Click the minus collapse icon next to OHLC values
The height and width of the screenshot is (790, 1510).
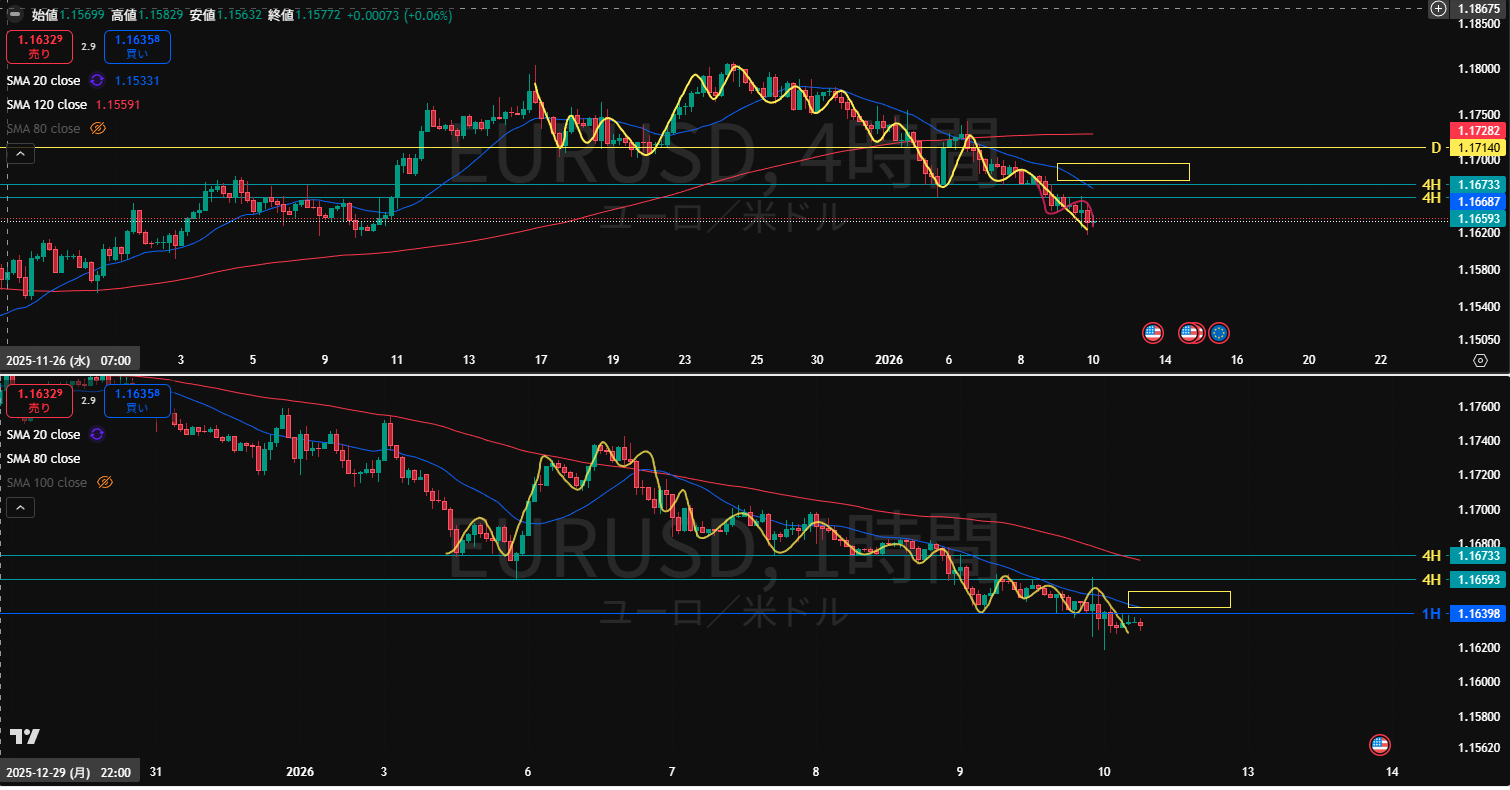15,15
